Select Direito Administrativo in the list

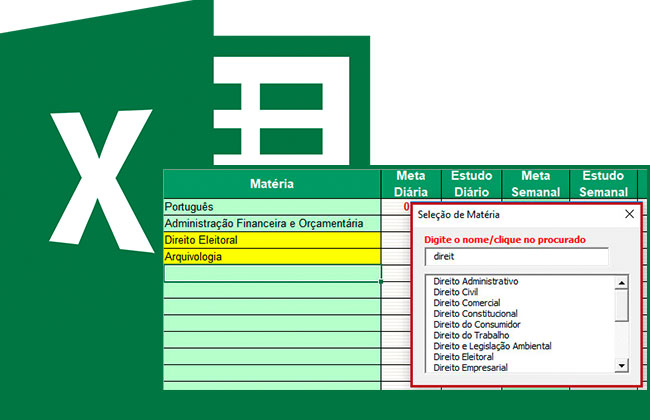point(475,281)
